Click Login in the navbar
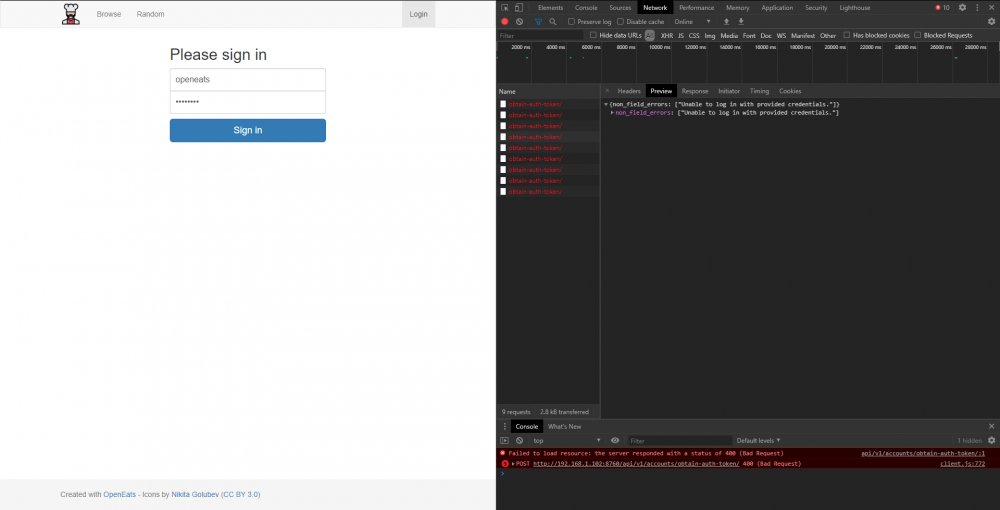Screen dimensions: 1000x510 (418, 14)
